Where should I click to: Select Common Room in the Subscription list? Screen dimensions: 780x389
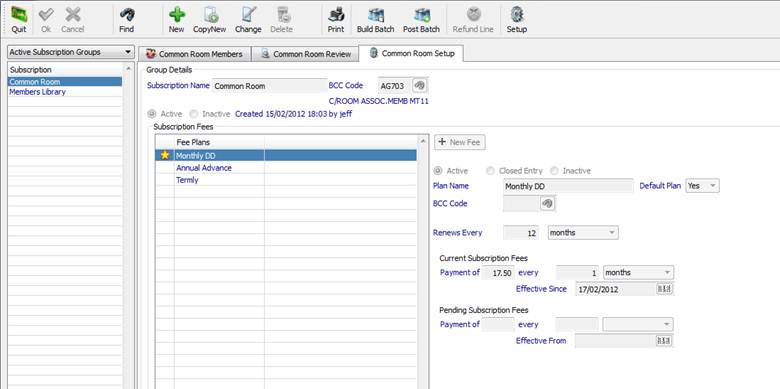coord(65,82)
